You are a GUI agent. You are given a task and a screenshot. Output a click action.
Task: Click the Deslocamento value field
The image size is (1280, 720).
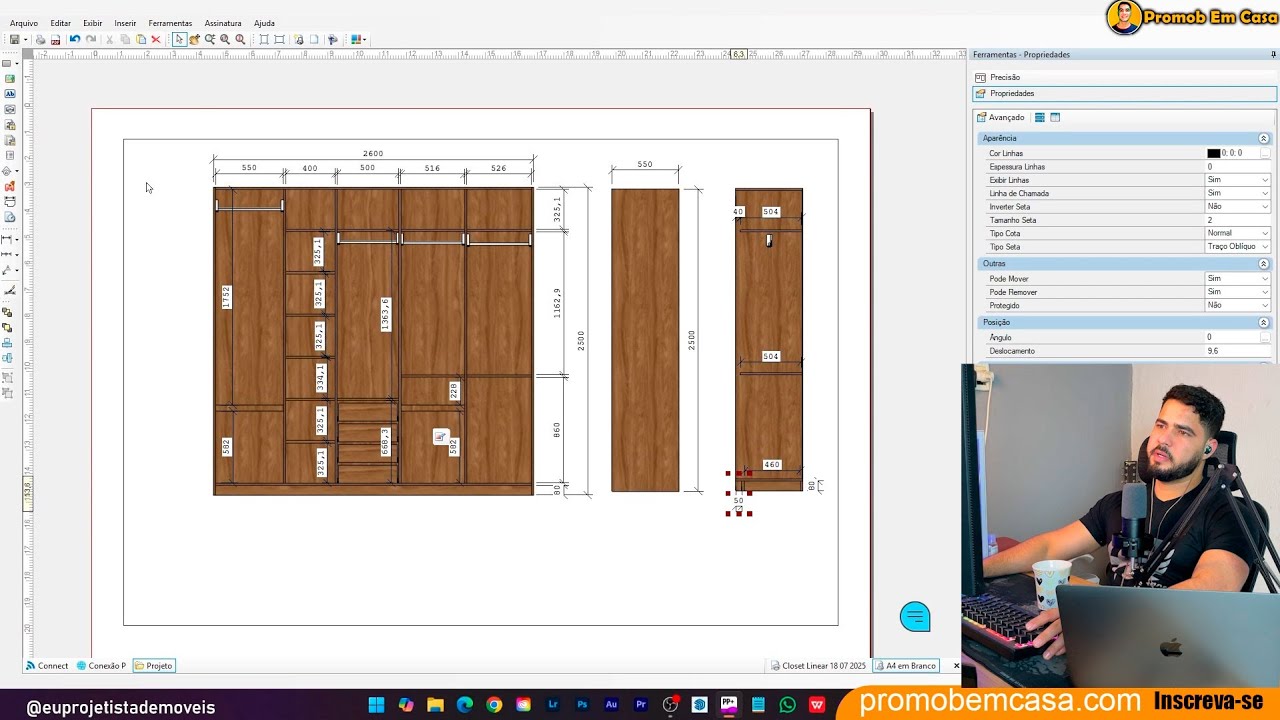point(1238,351)
